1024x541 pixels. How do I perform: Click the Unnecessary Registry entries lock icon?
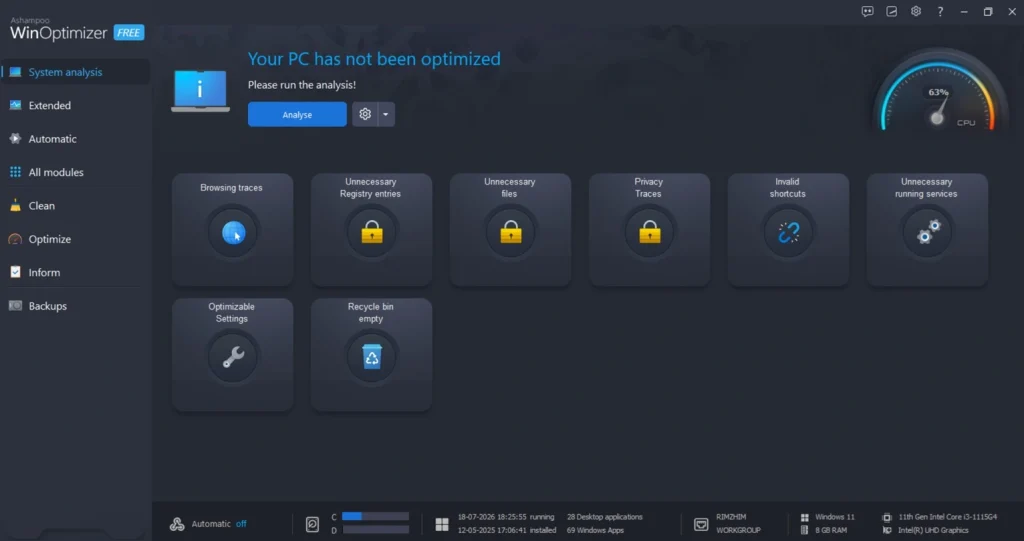(372, 231)
